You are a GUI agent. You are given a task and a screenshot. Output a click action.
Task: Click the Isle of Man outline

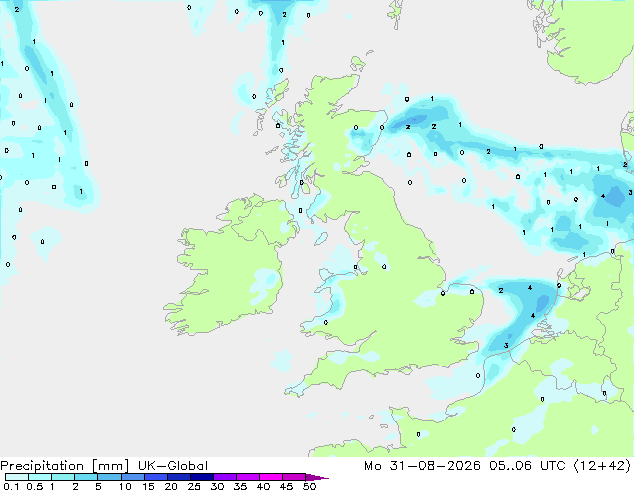(321, 239)
